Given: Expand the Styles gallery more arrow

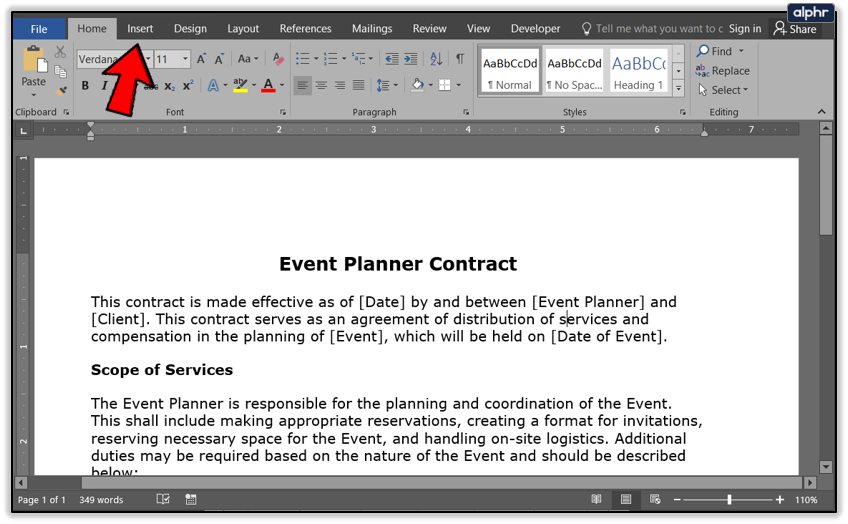Looking at the screenshot, I should pyautogui.click(x=679, y=89).
